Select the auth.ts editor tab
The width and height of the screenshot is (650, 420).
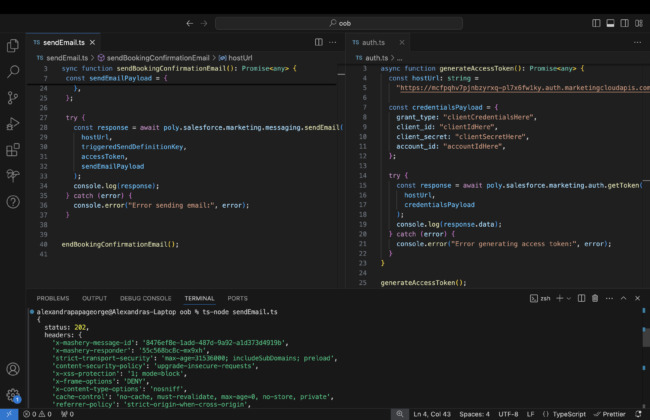coord(373,42)
